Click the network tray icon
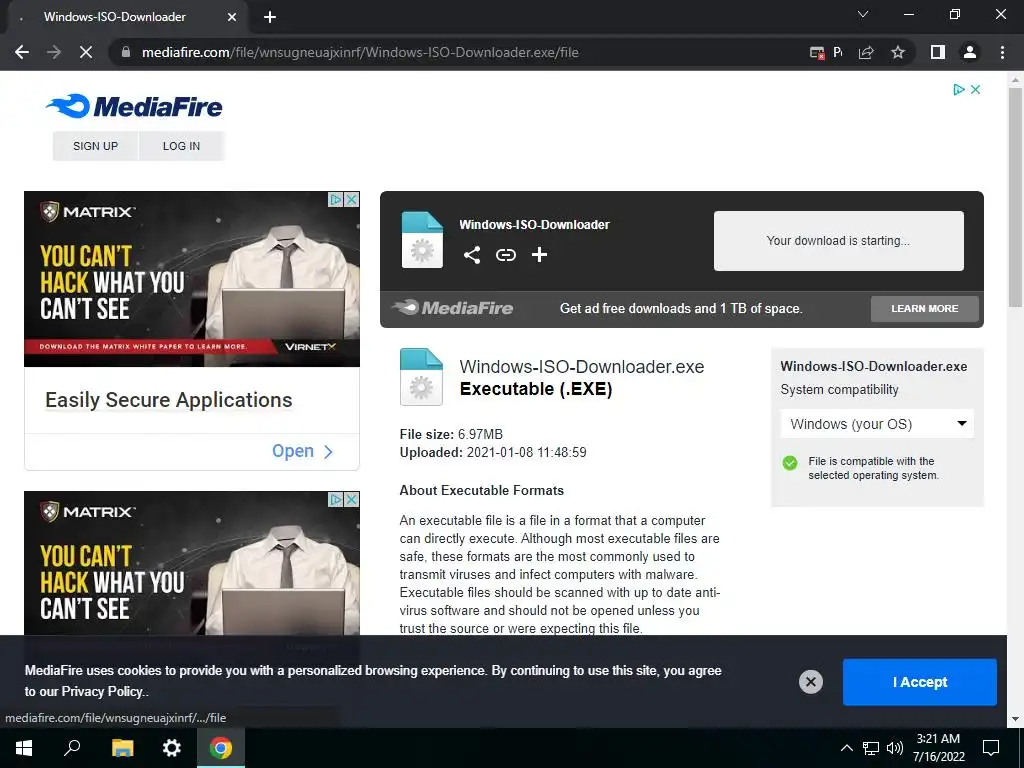 click(871, 748)
